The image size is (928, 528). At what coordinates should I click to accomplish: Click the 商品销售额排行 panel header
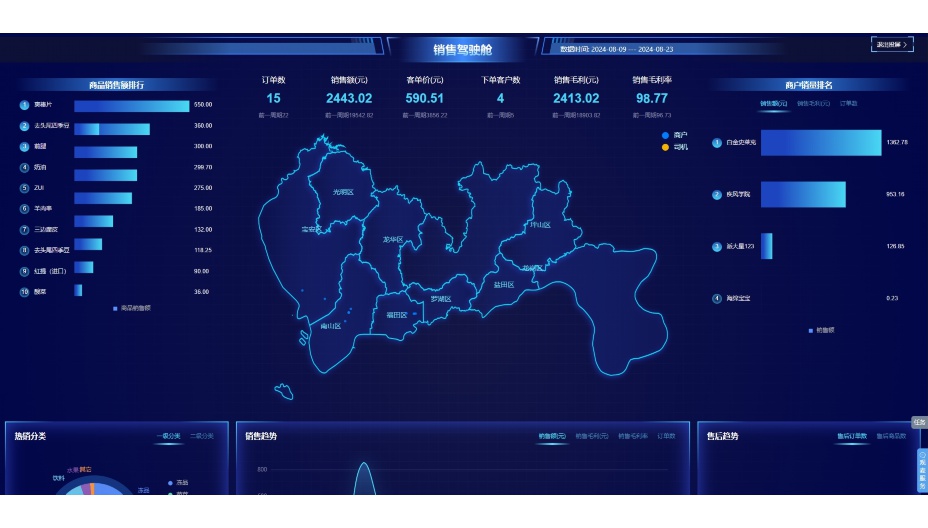[x=117, y=85]
